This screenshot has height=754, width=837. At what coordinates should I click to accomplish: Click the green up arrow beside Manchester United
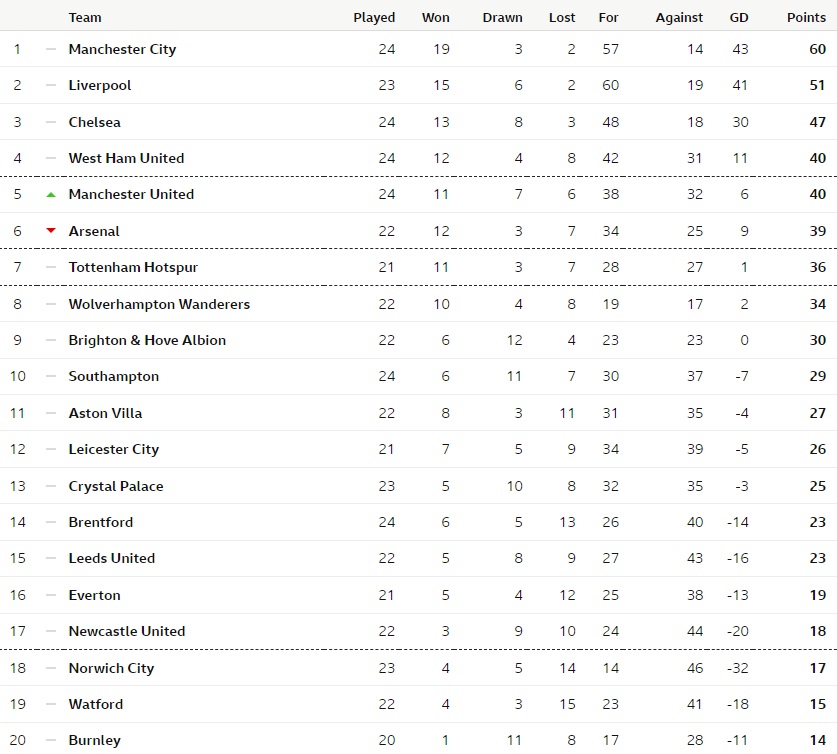[x=51, y=195]
